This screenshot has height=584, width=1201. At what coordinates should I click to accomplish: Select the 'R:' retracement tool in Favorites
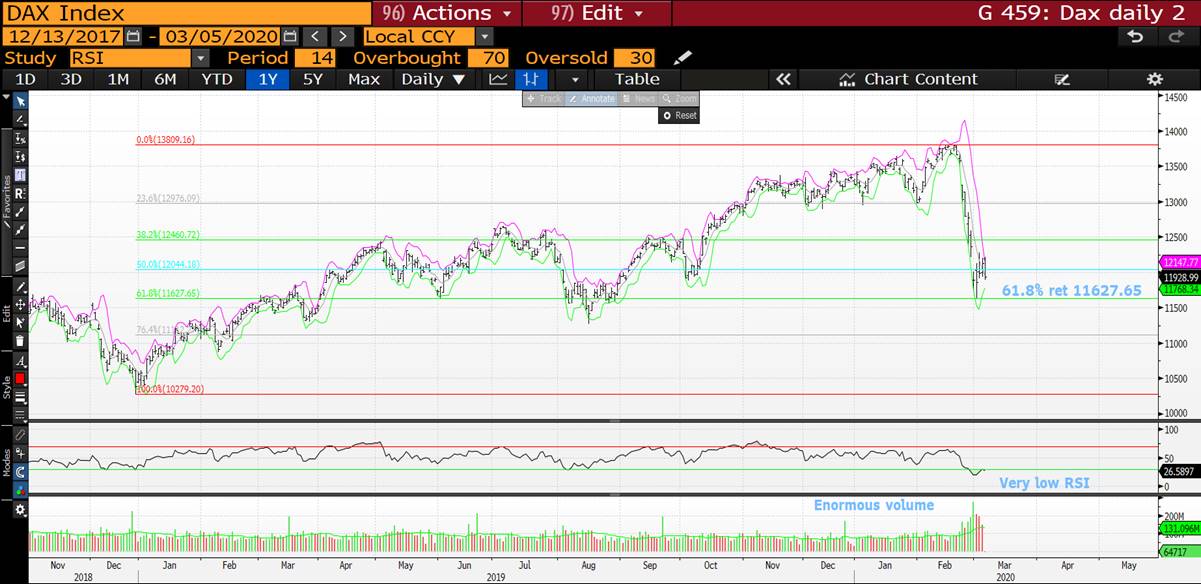20,193
